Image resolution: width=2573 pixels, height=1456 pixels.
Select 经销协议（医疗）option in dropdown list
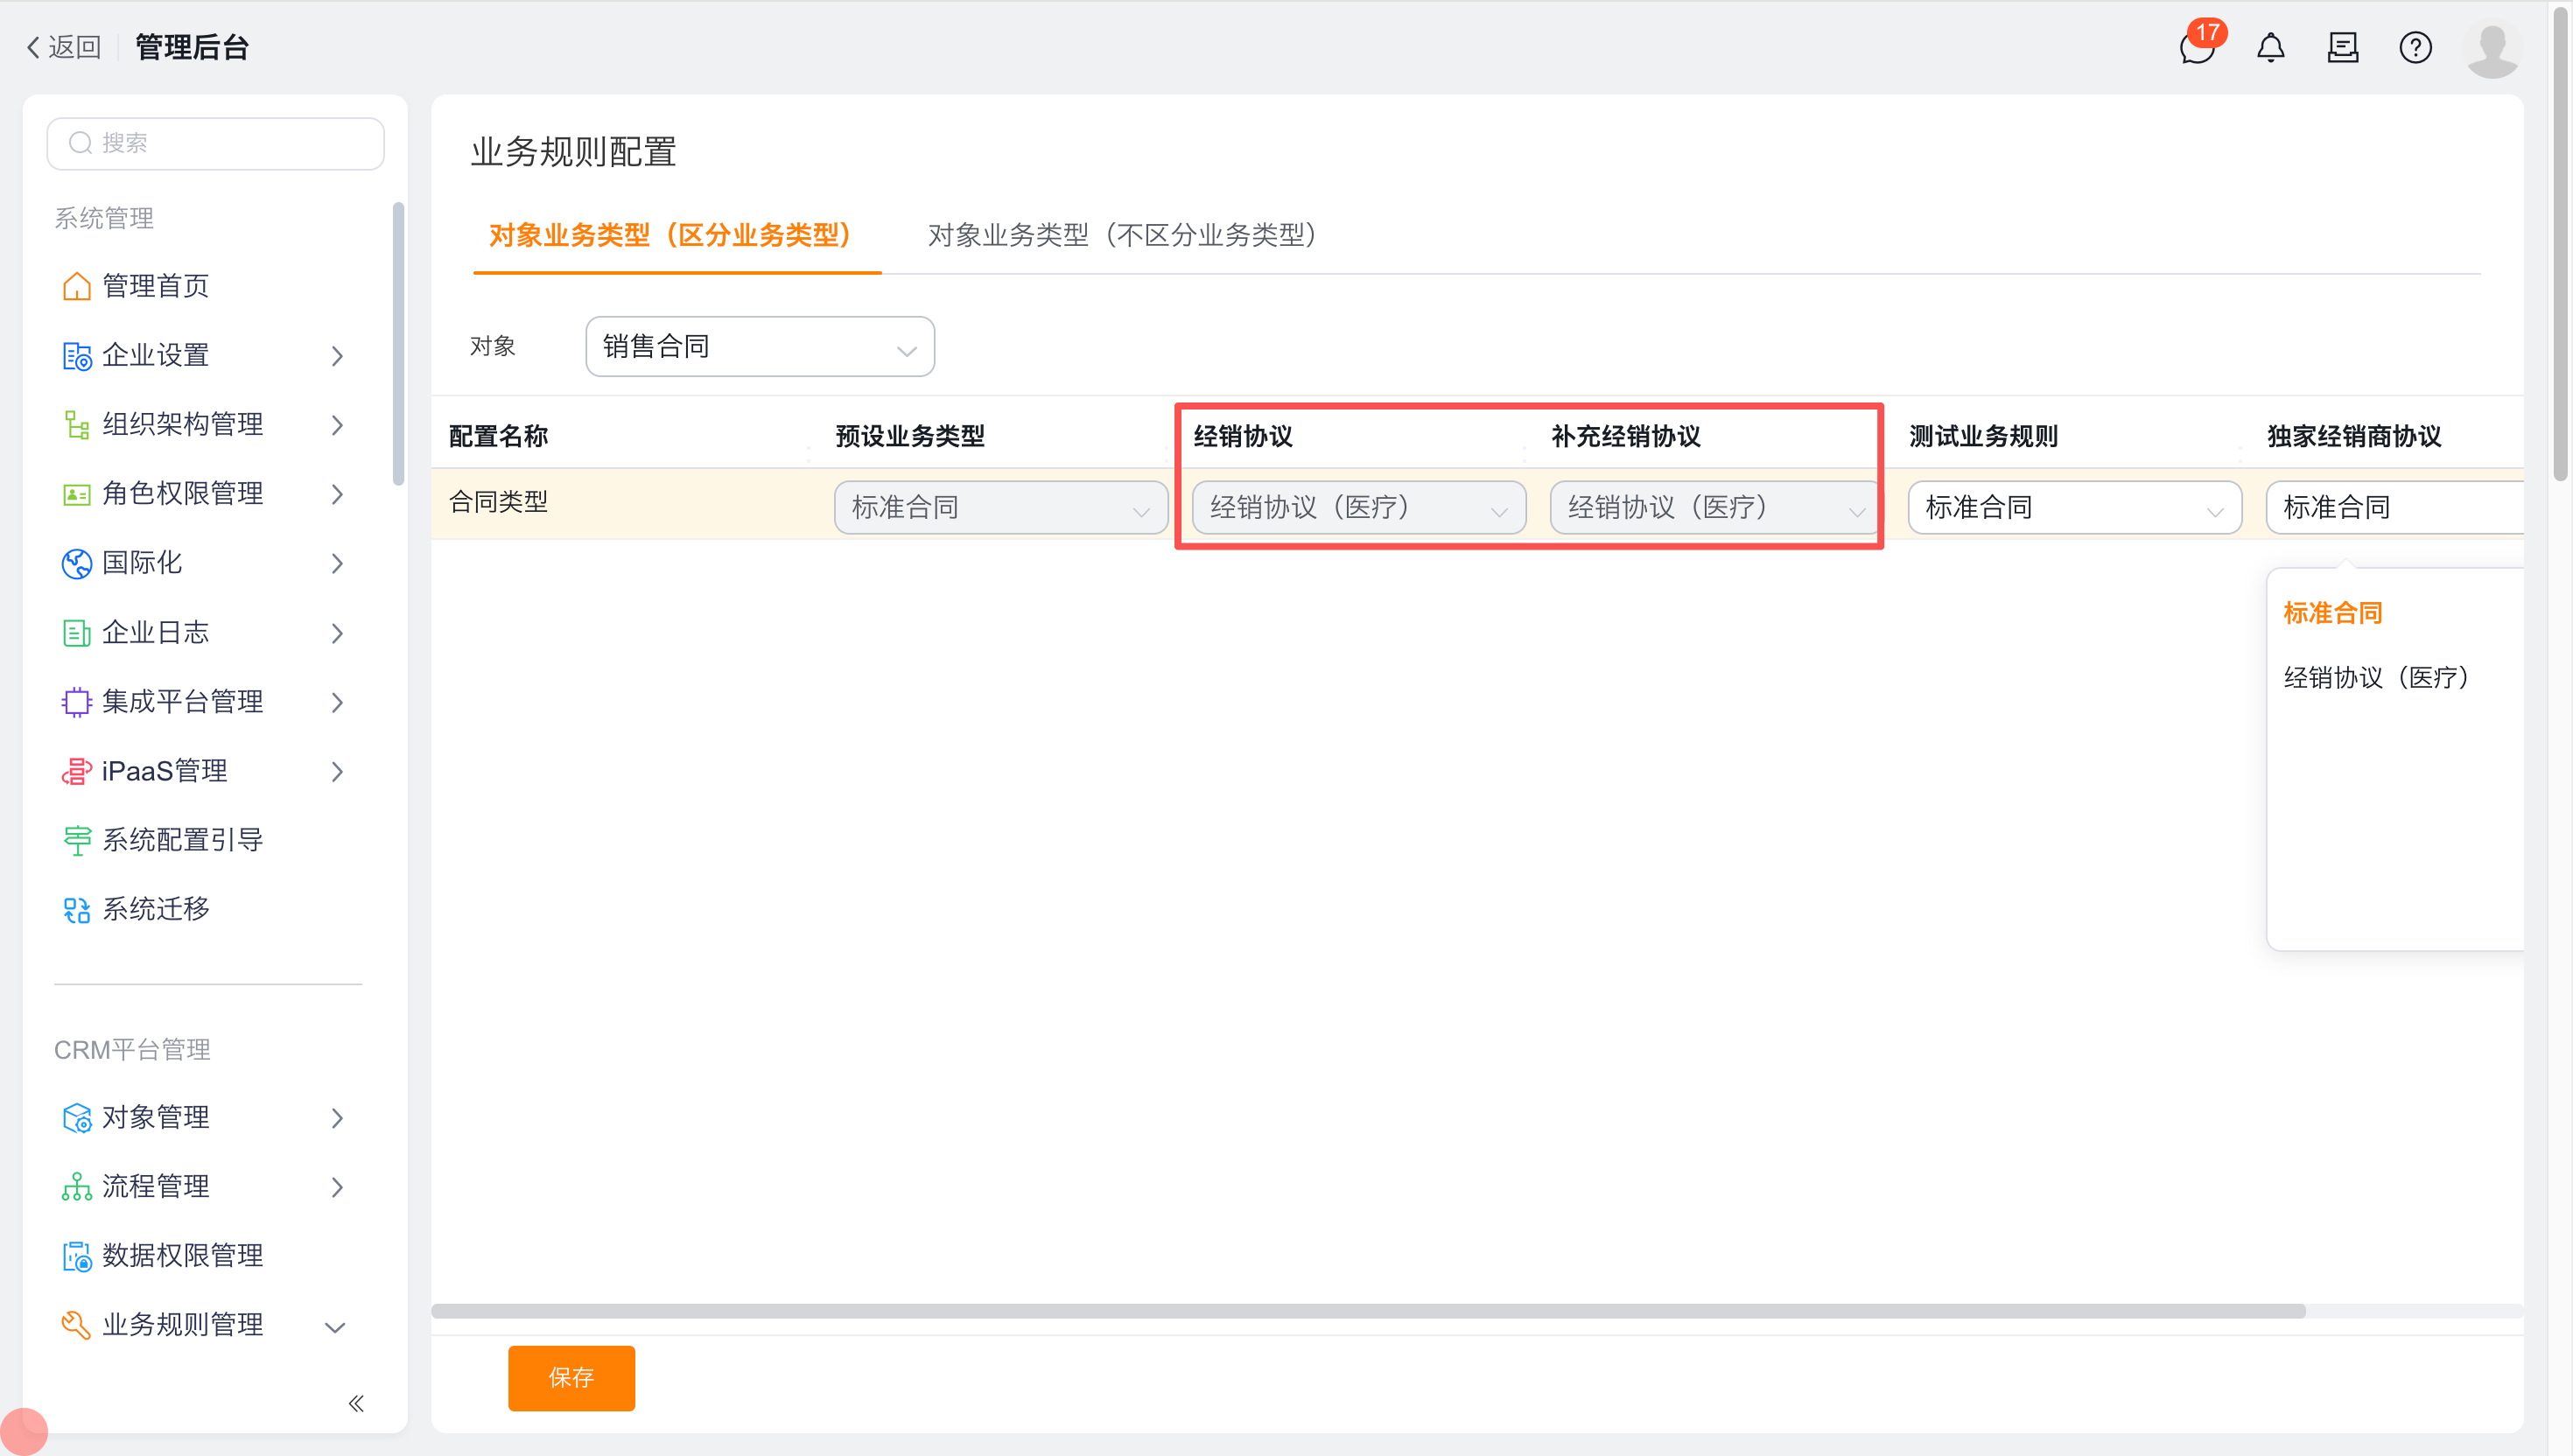(x=2375, y=678)
